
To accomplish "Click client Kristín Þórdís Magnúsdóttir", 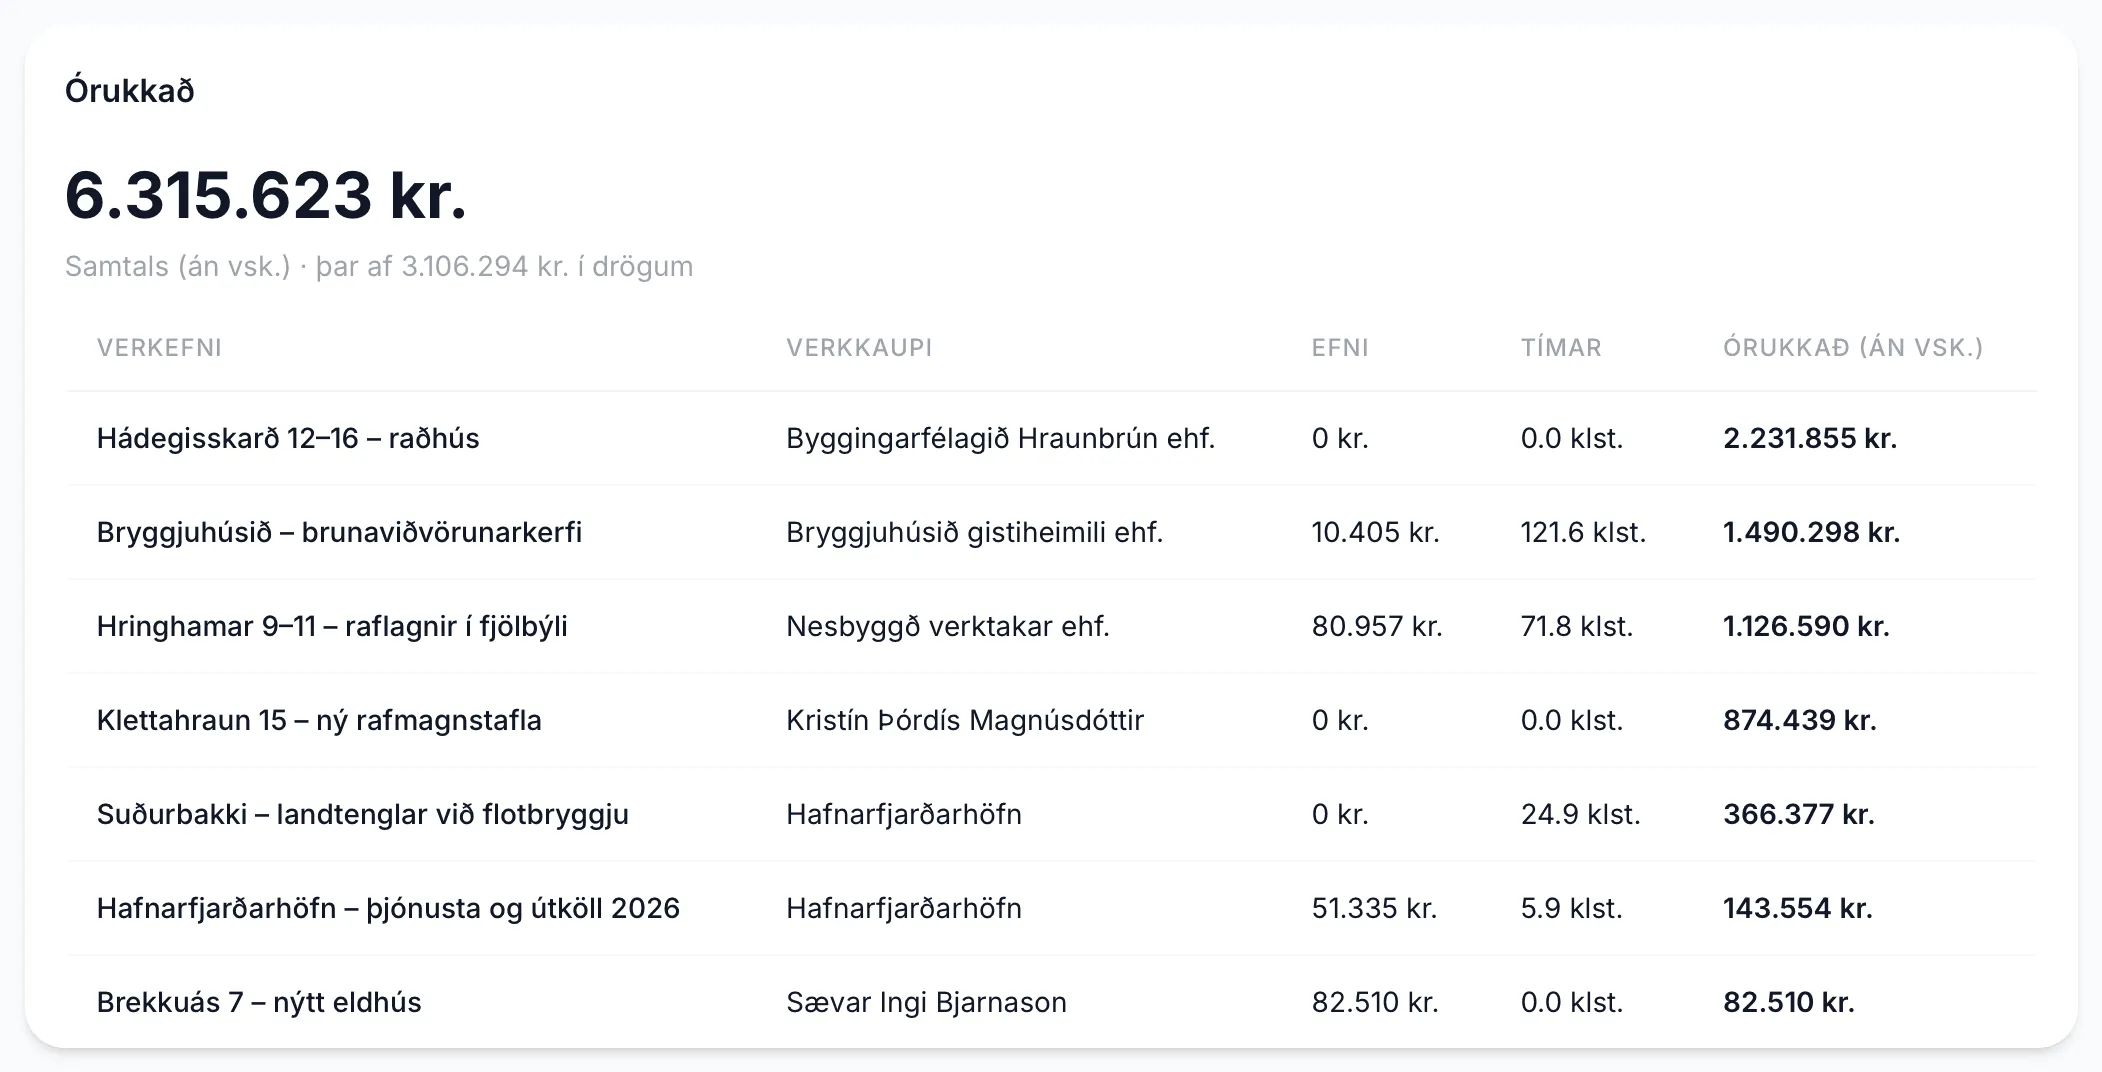I will coord(965,720).
